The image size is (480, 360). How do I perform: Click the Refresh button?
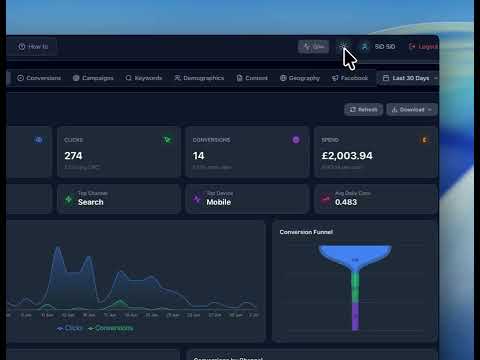point(363,110)
